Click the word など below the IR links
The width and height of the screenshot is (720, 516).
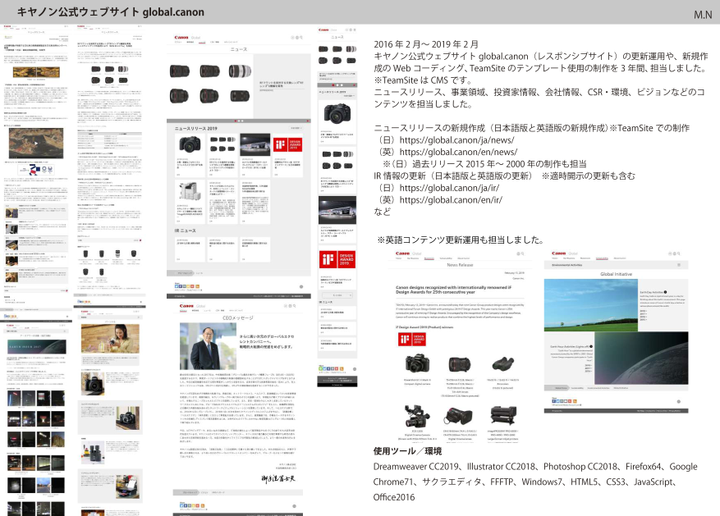pyautogui.click(x=382, y=212)
